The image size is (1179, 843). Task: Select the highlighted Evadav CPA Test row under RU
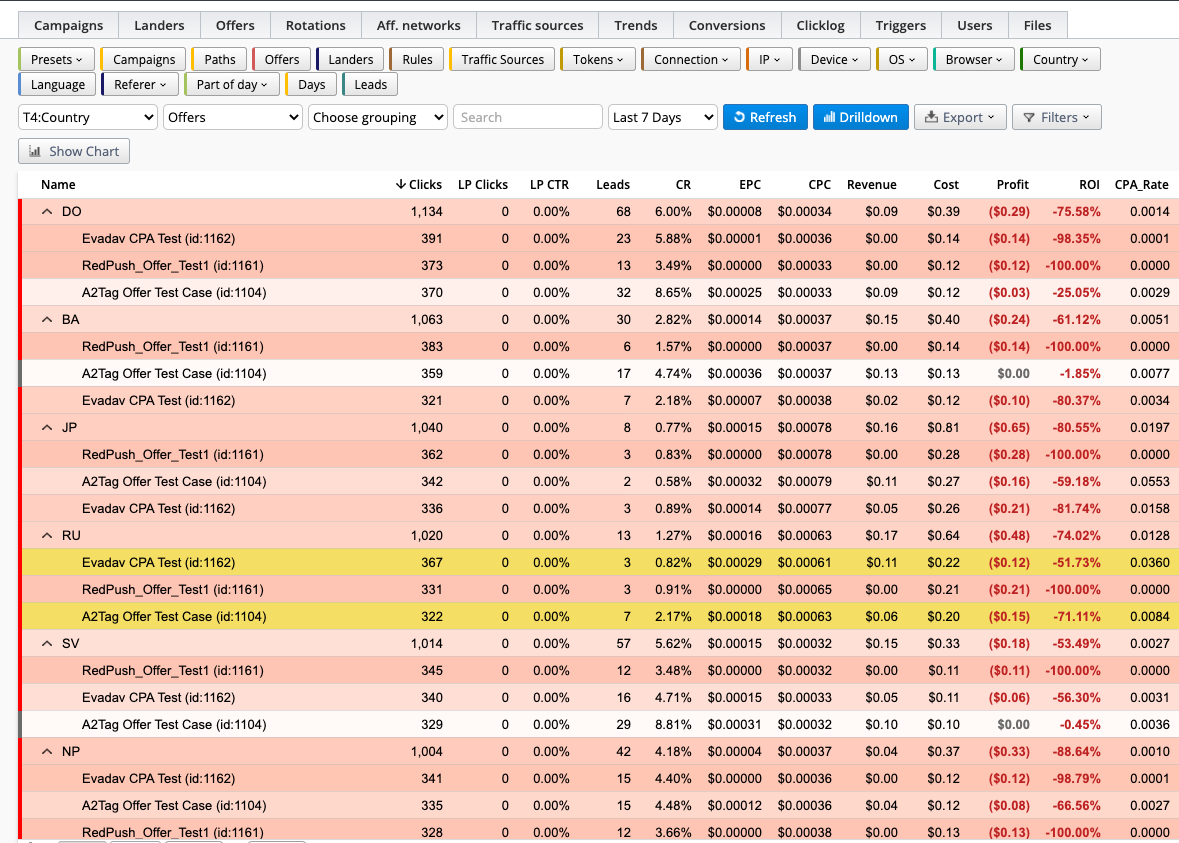click(x=599, y=563)
